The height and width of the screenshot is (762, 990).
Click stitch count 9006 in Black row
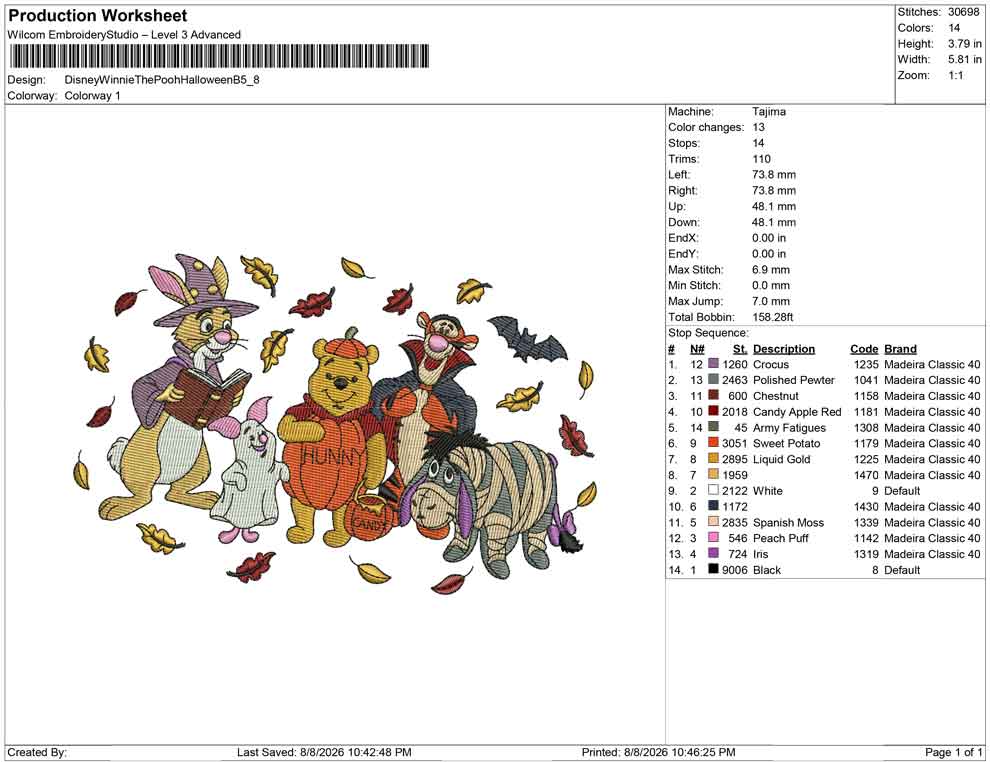point(735,569)
